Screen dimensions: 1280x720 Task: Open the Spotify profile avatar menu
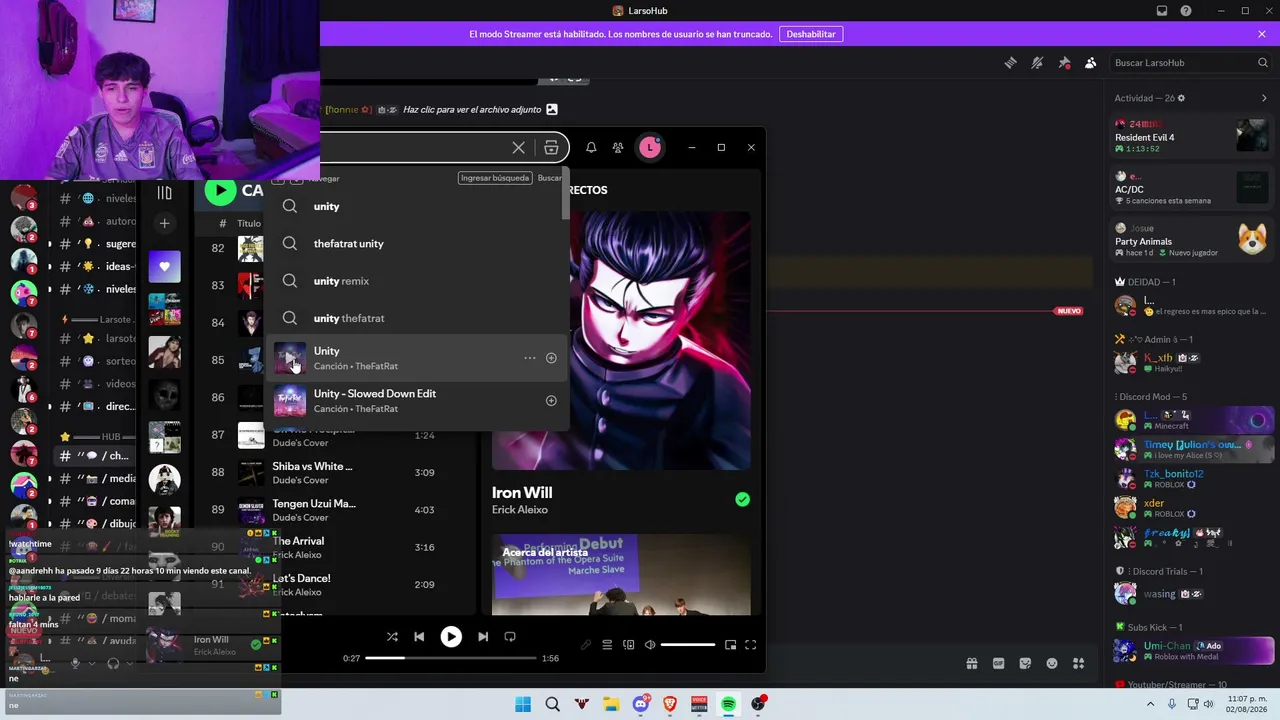[650, 148]
